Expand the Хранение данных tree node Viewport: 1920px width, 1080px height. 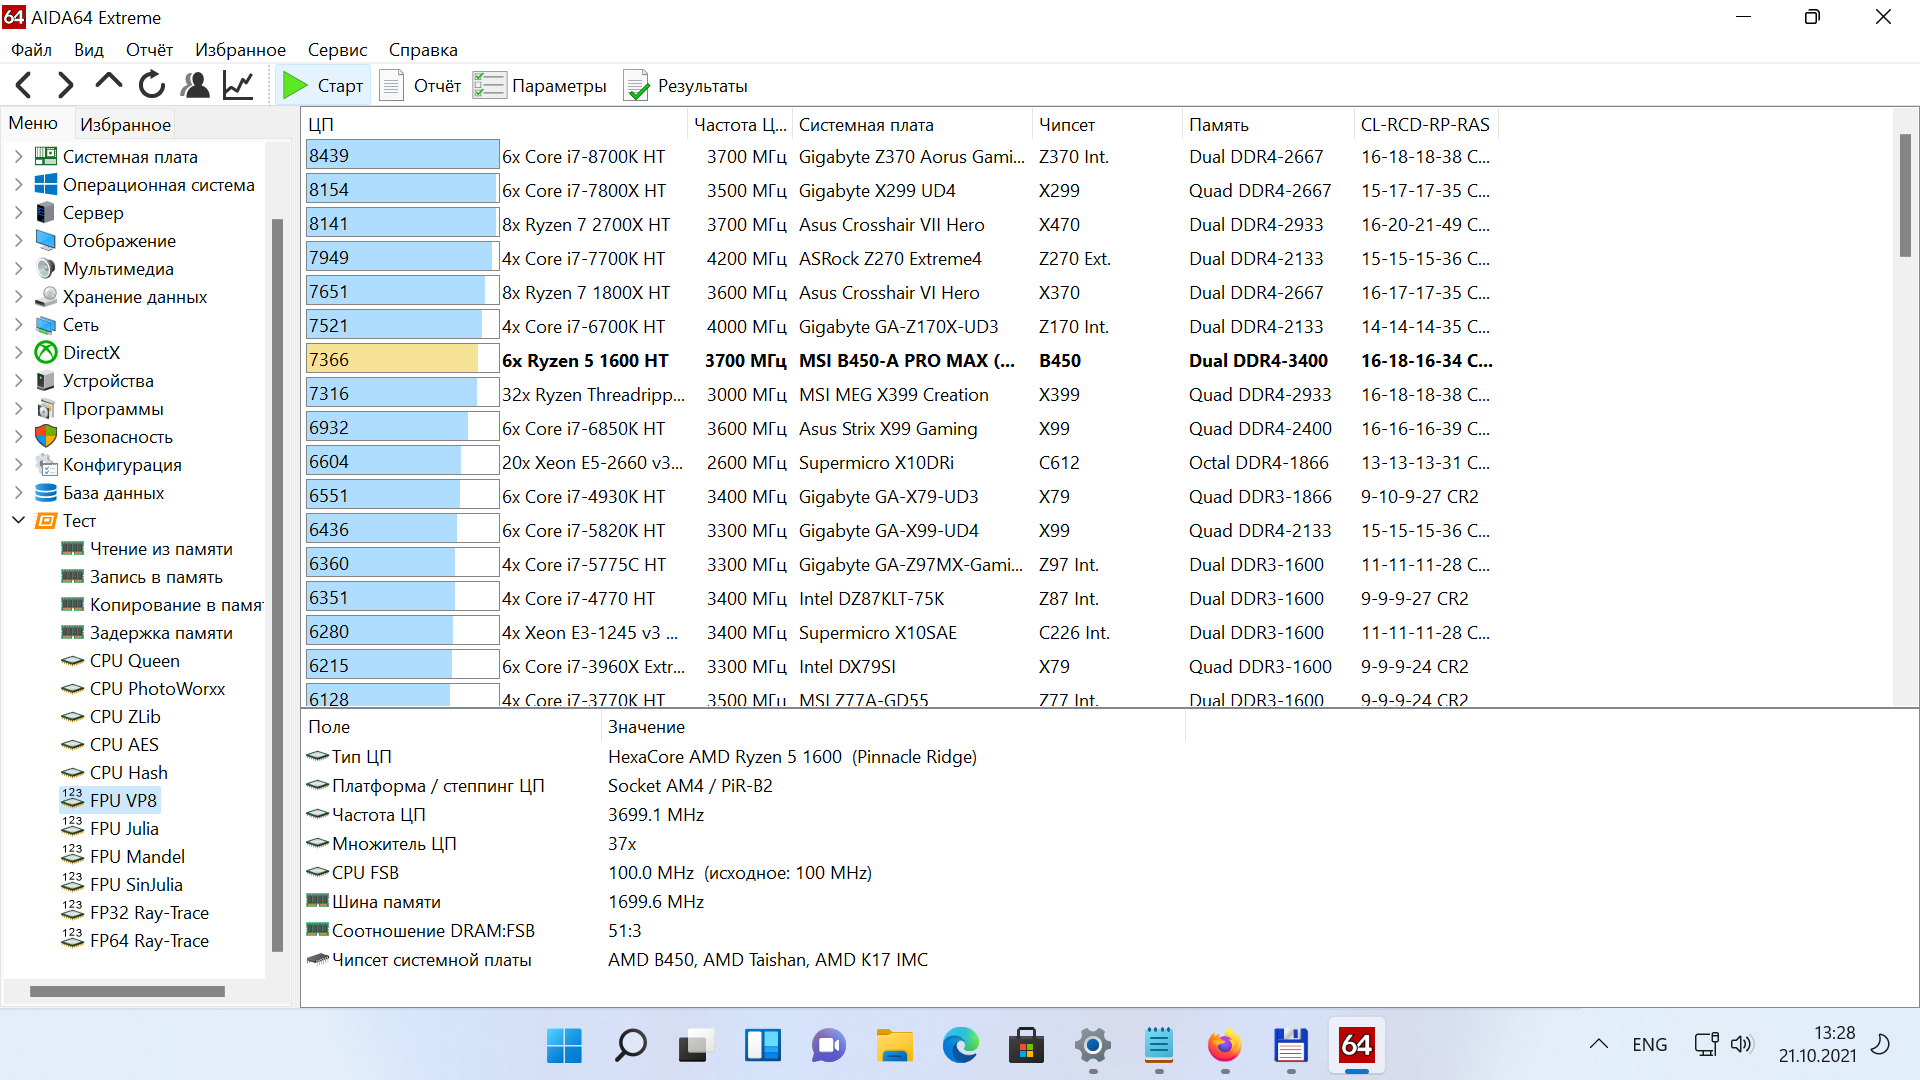pos(18,297)
